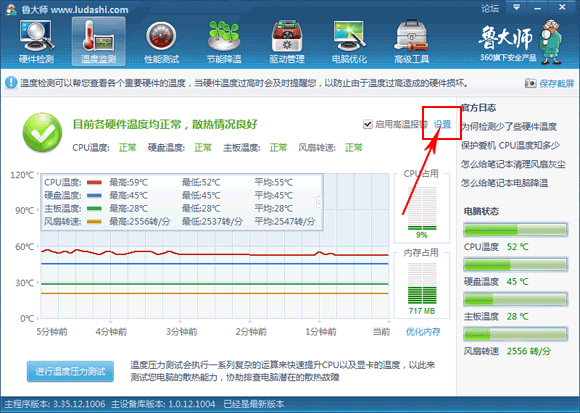Open the 电脑优化 computer optimization icon

click(x=349, y=42)
